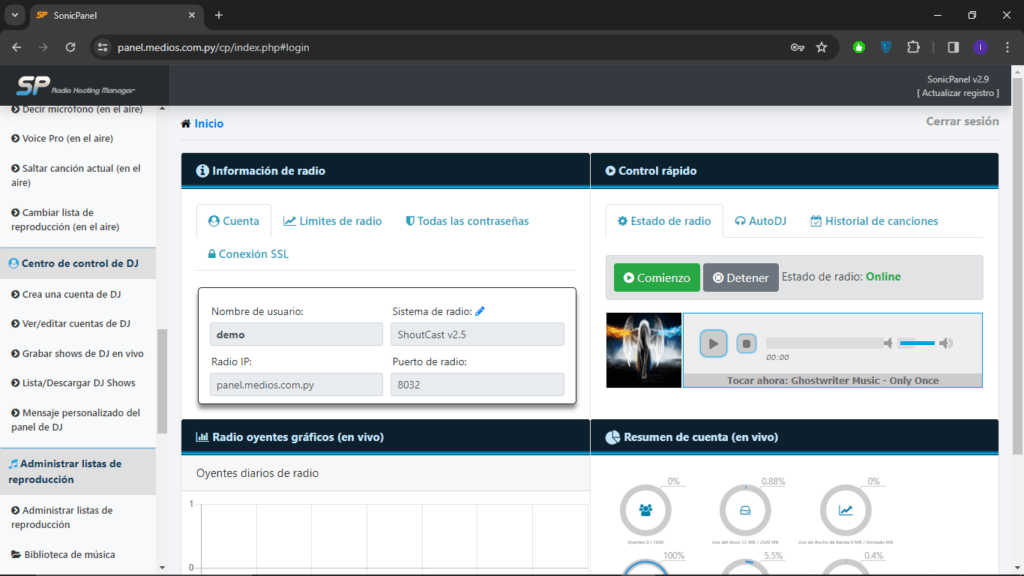This screenshot has width=1024, height=576.
Task: Bookmark this page with the star icon
Action: click(x=822, y=47)
